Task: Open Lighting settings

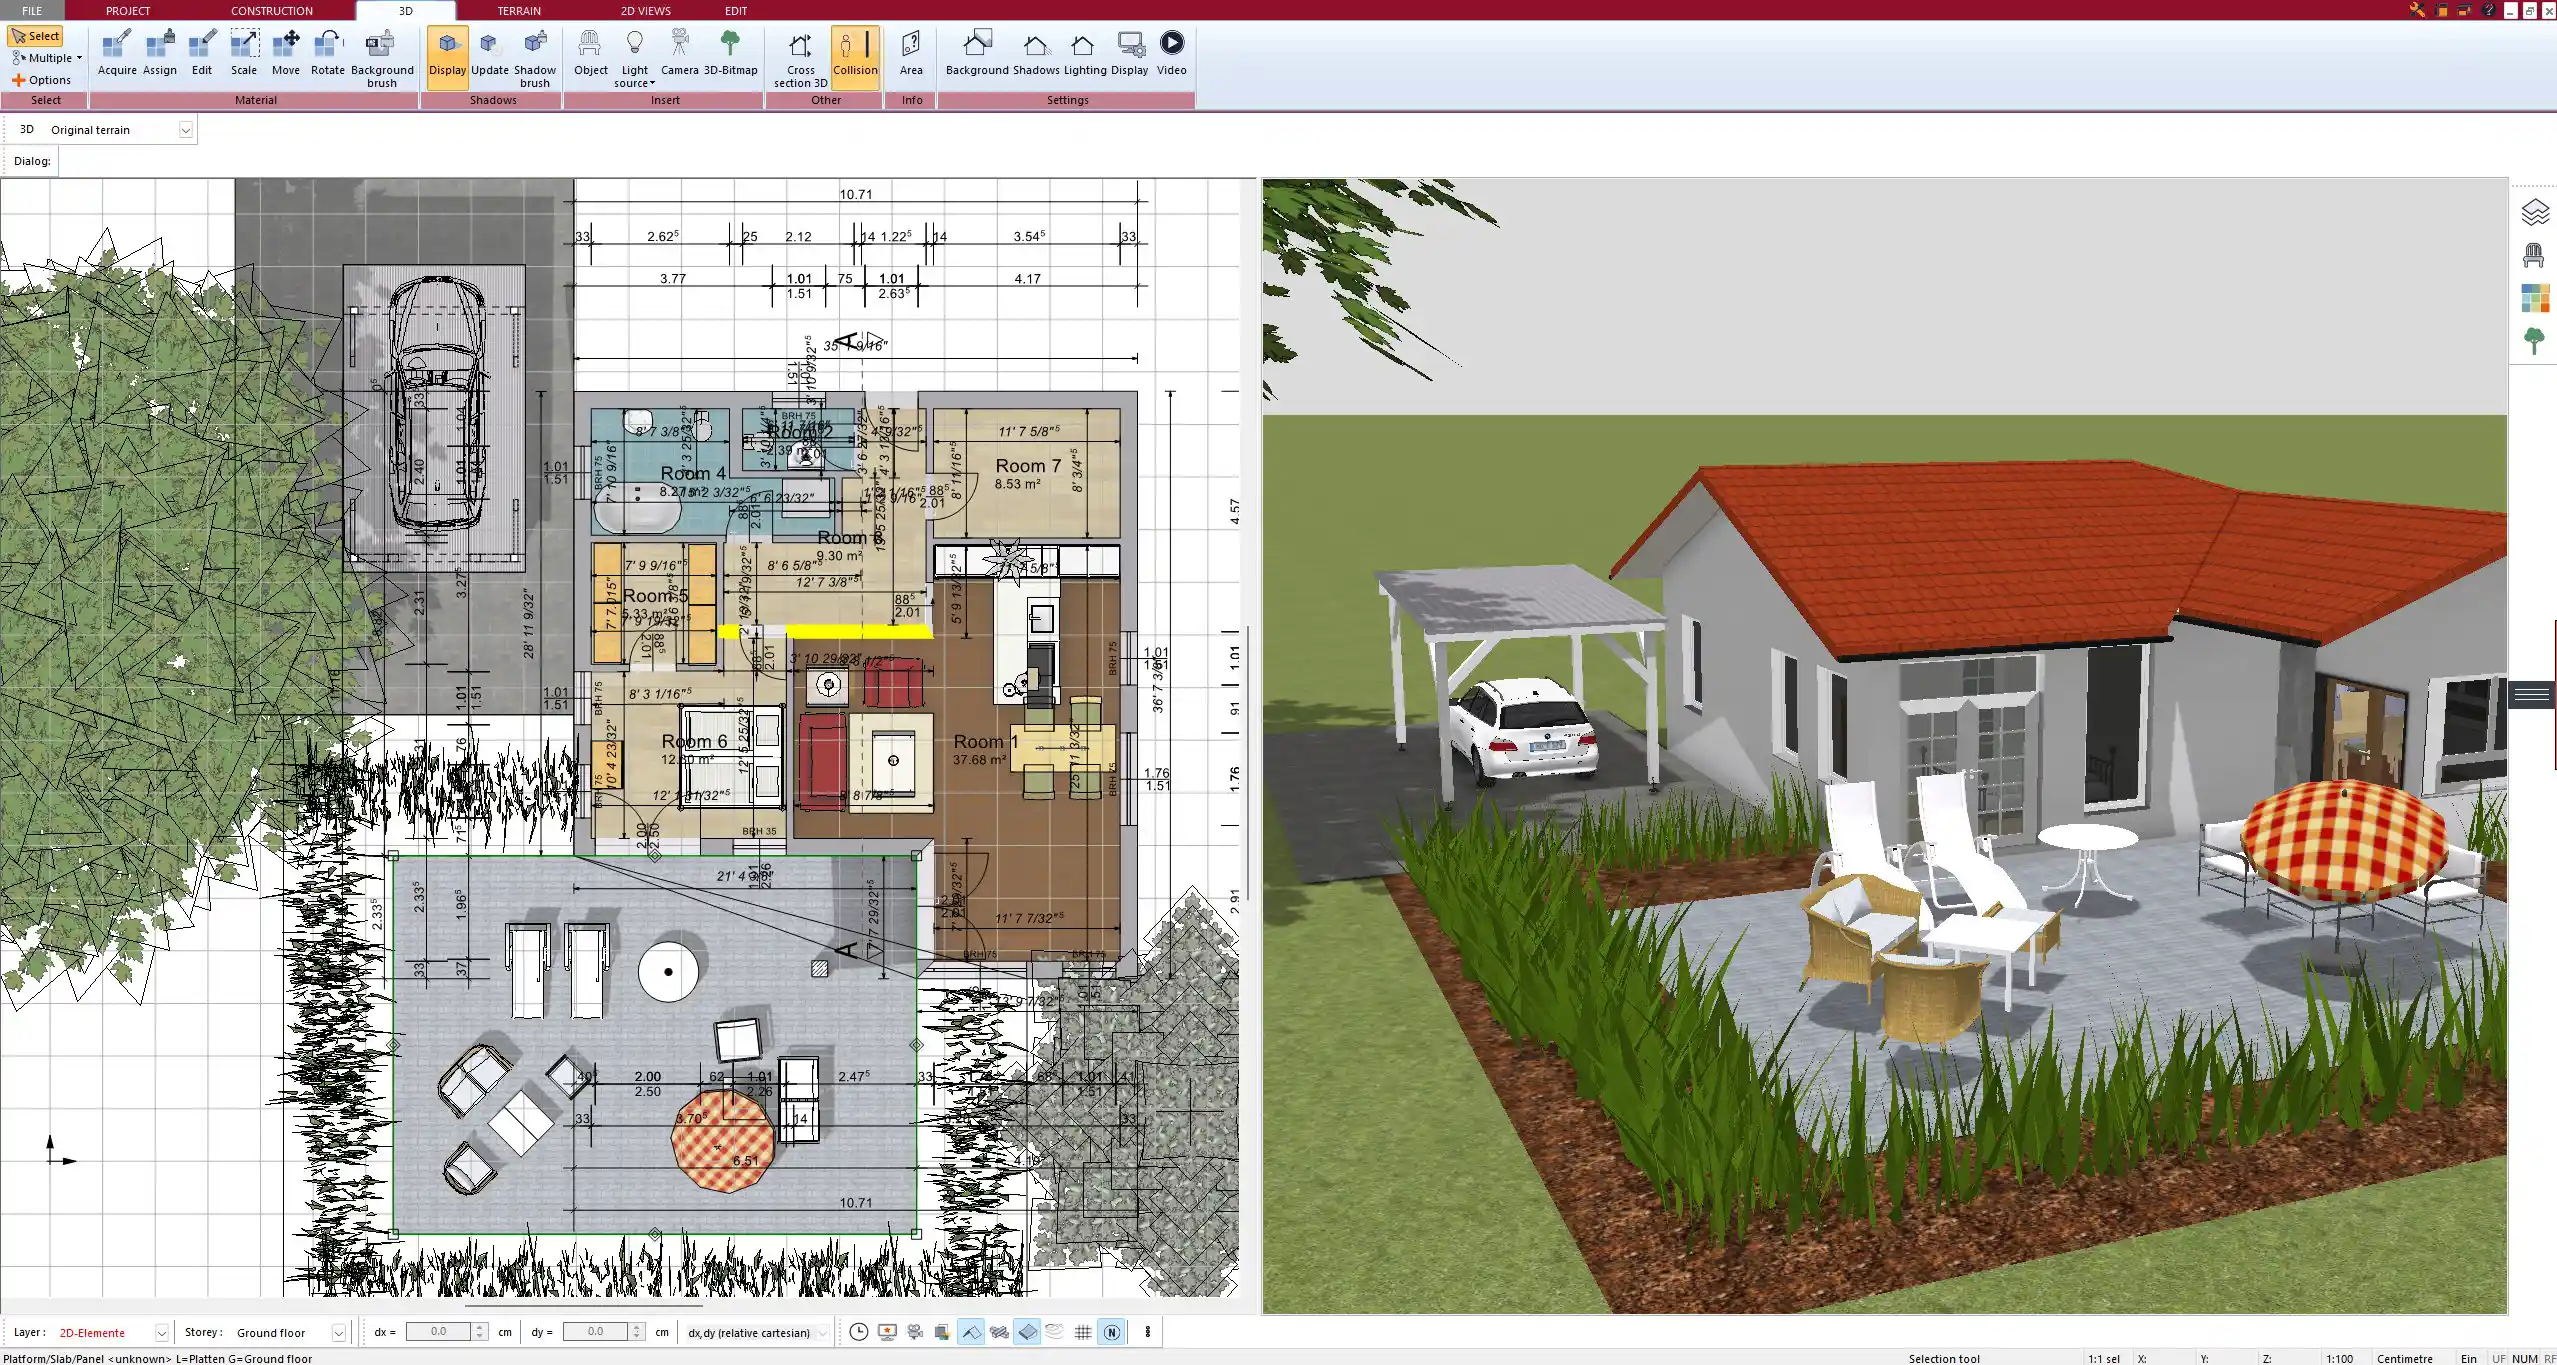Action: point(1085,53)
